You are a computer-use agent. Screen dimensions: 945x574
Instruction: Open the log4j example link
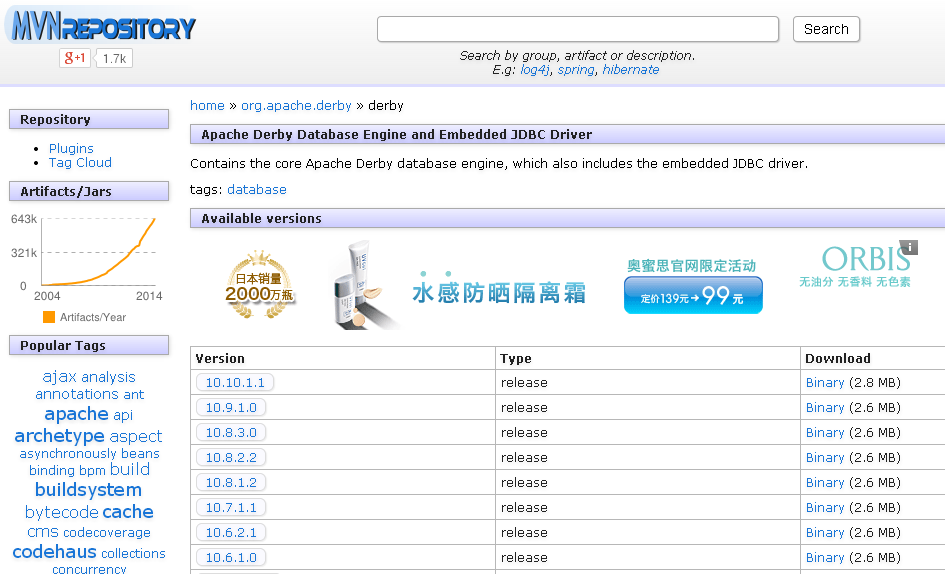click(535, 69)
